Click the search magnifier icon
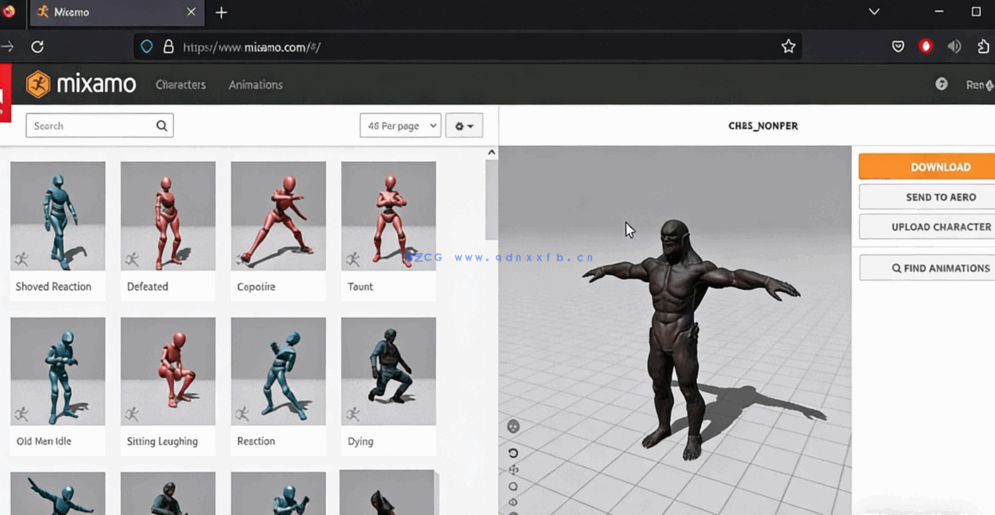The width and height of the screenshot is (995, 515). 162,126
